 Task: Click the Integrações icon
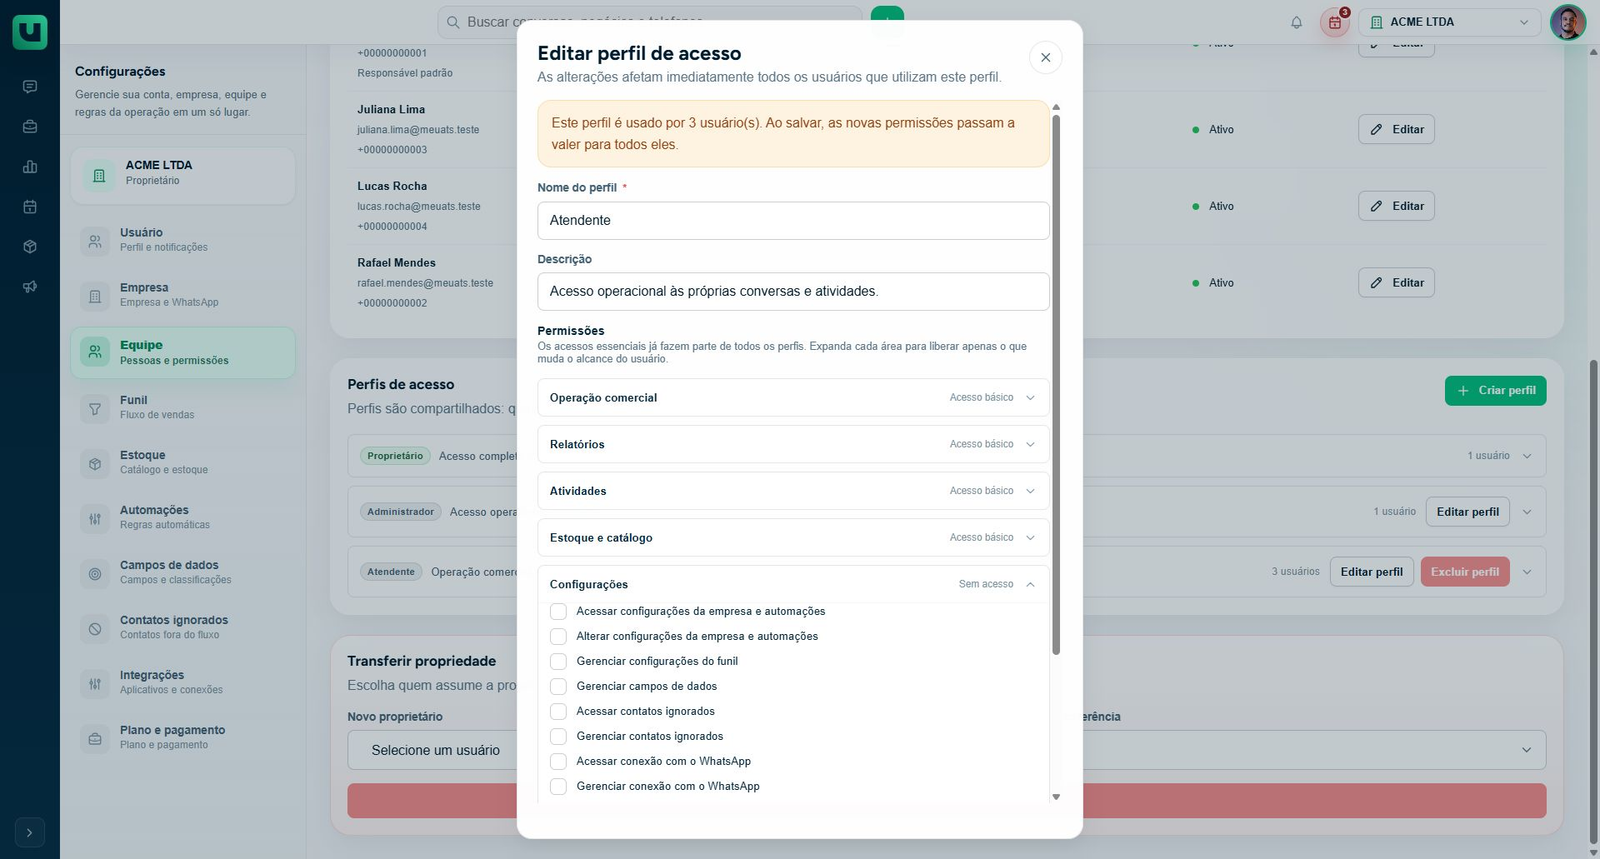(x=95, y=683)
